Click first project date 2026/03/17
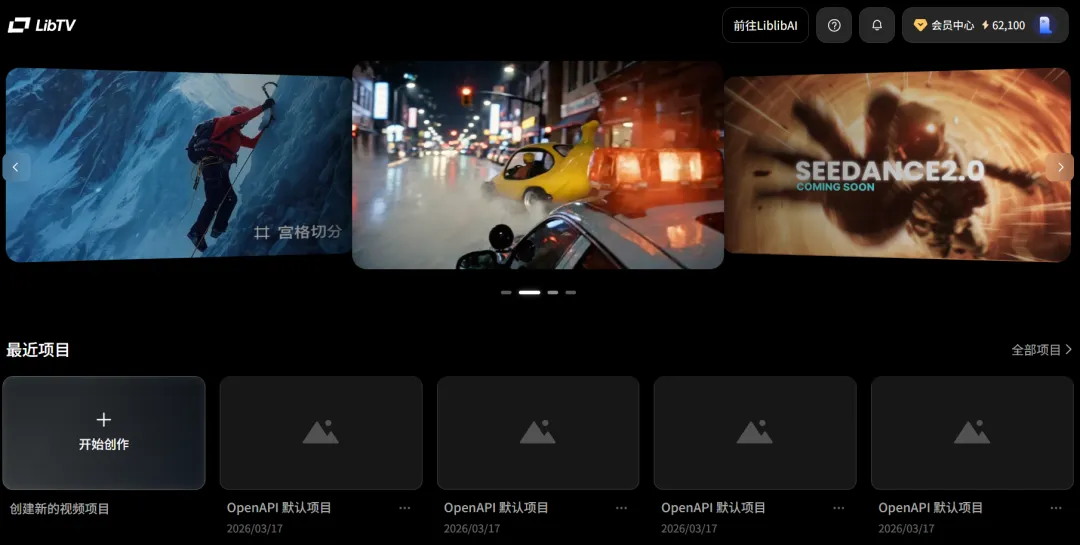 click(255, 528)
